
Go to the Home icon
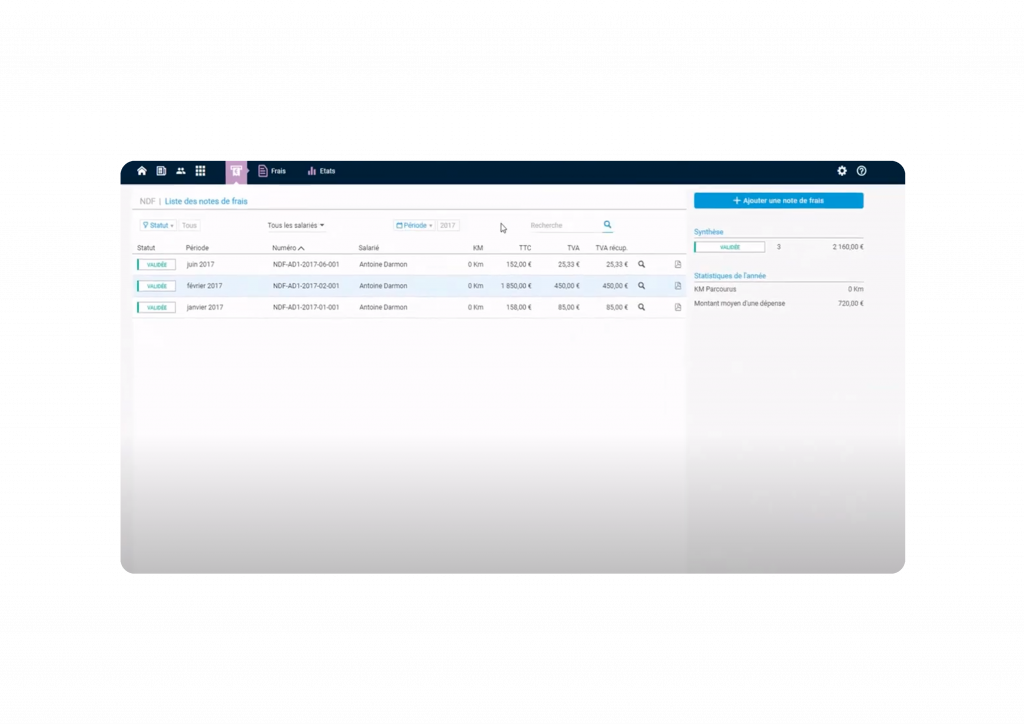142,171
